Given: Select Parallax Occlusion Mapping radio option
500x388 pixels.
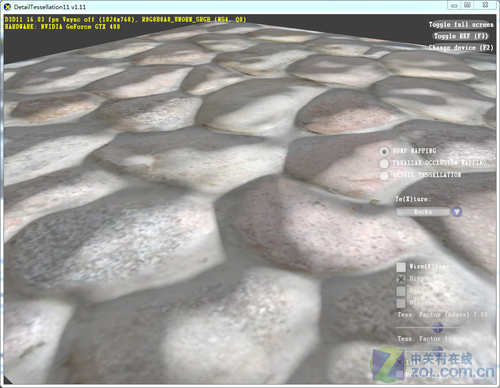Looking at the screenshot, I should (x=384, y=163).
